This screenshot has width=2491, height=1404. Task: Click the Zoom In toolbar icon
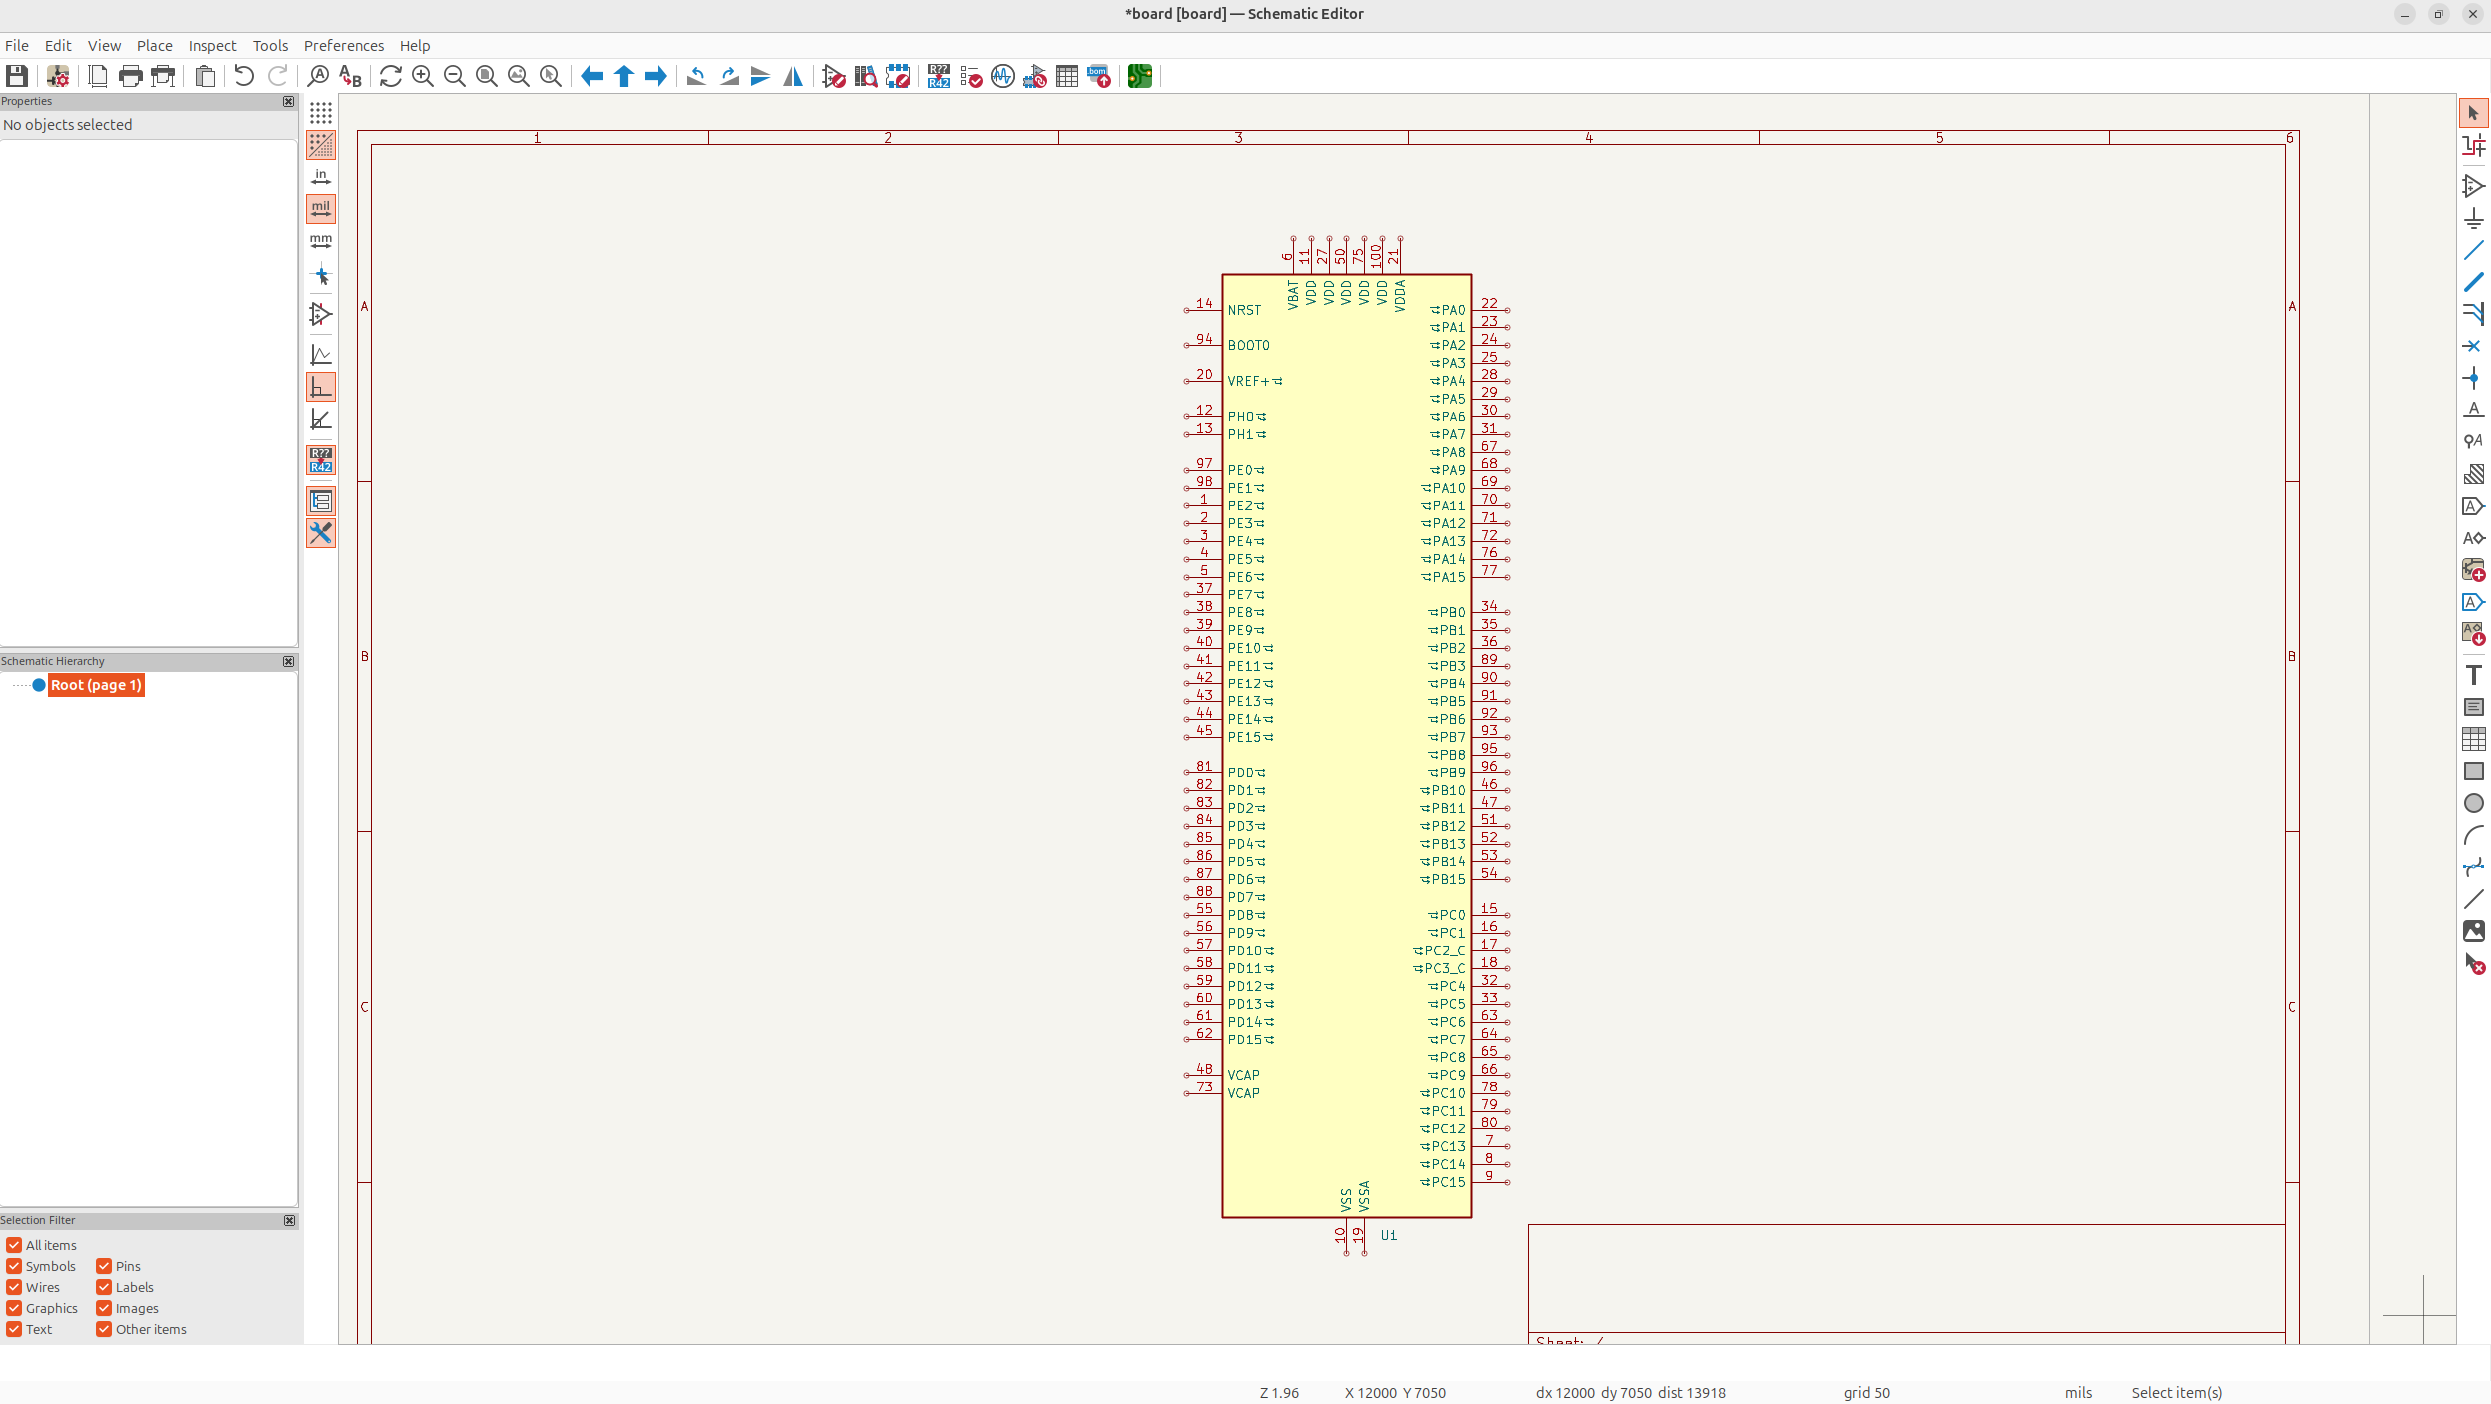[423, 76]
